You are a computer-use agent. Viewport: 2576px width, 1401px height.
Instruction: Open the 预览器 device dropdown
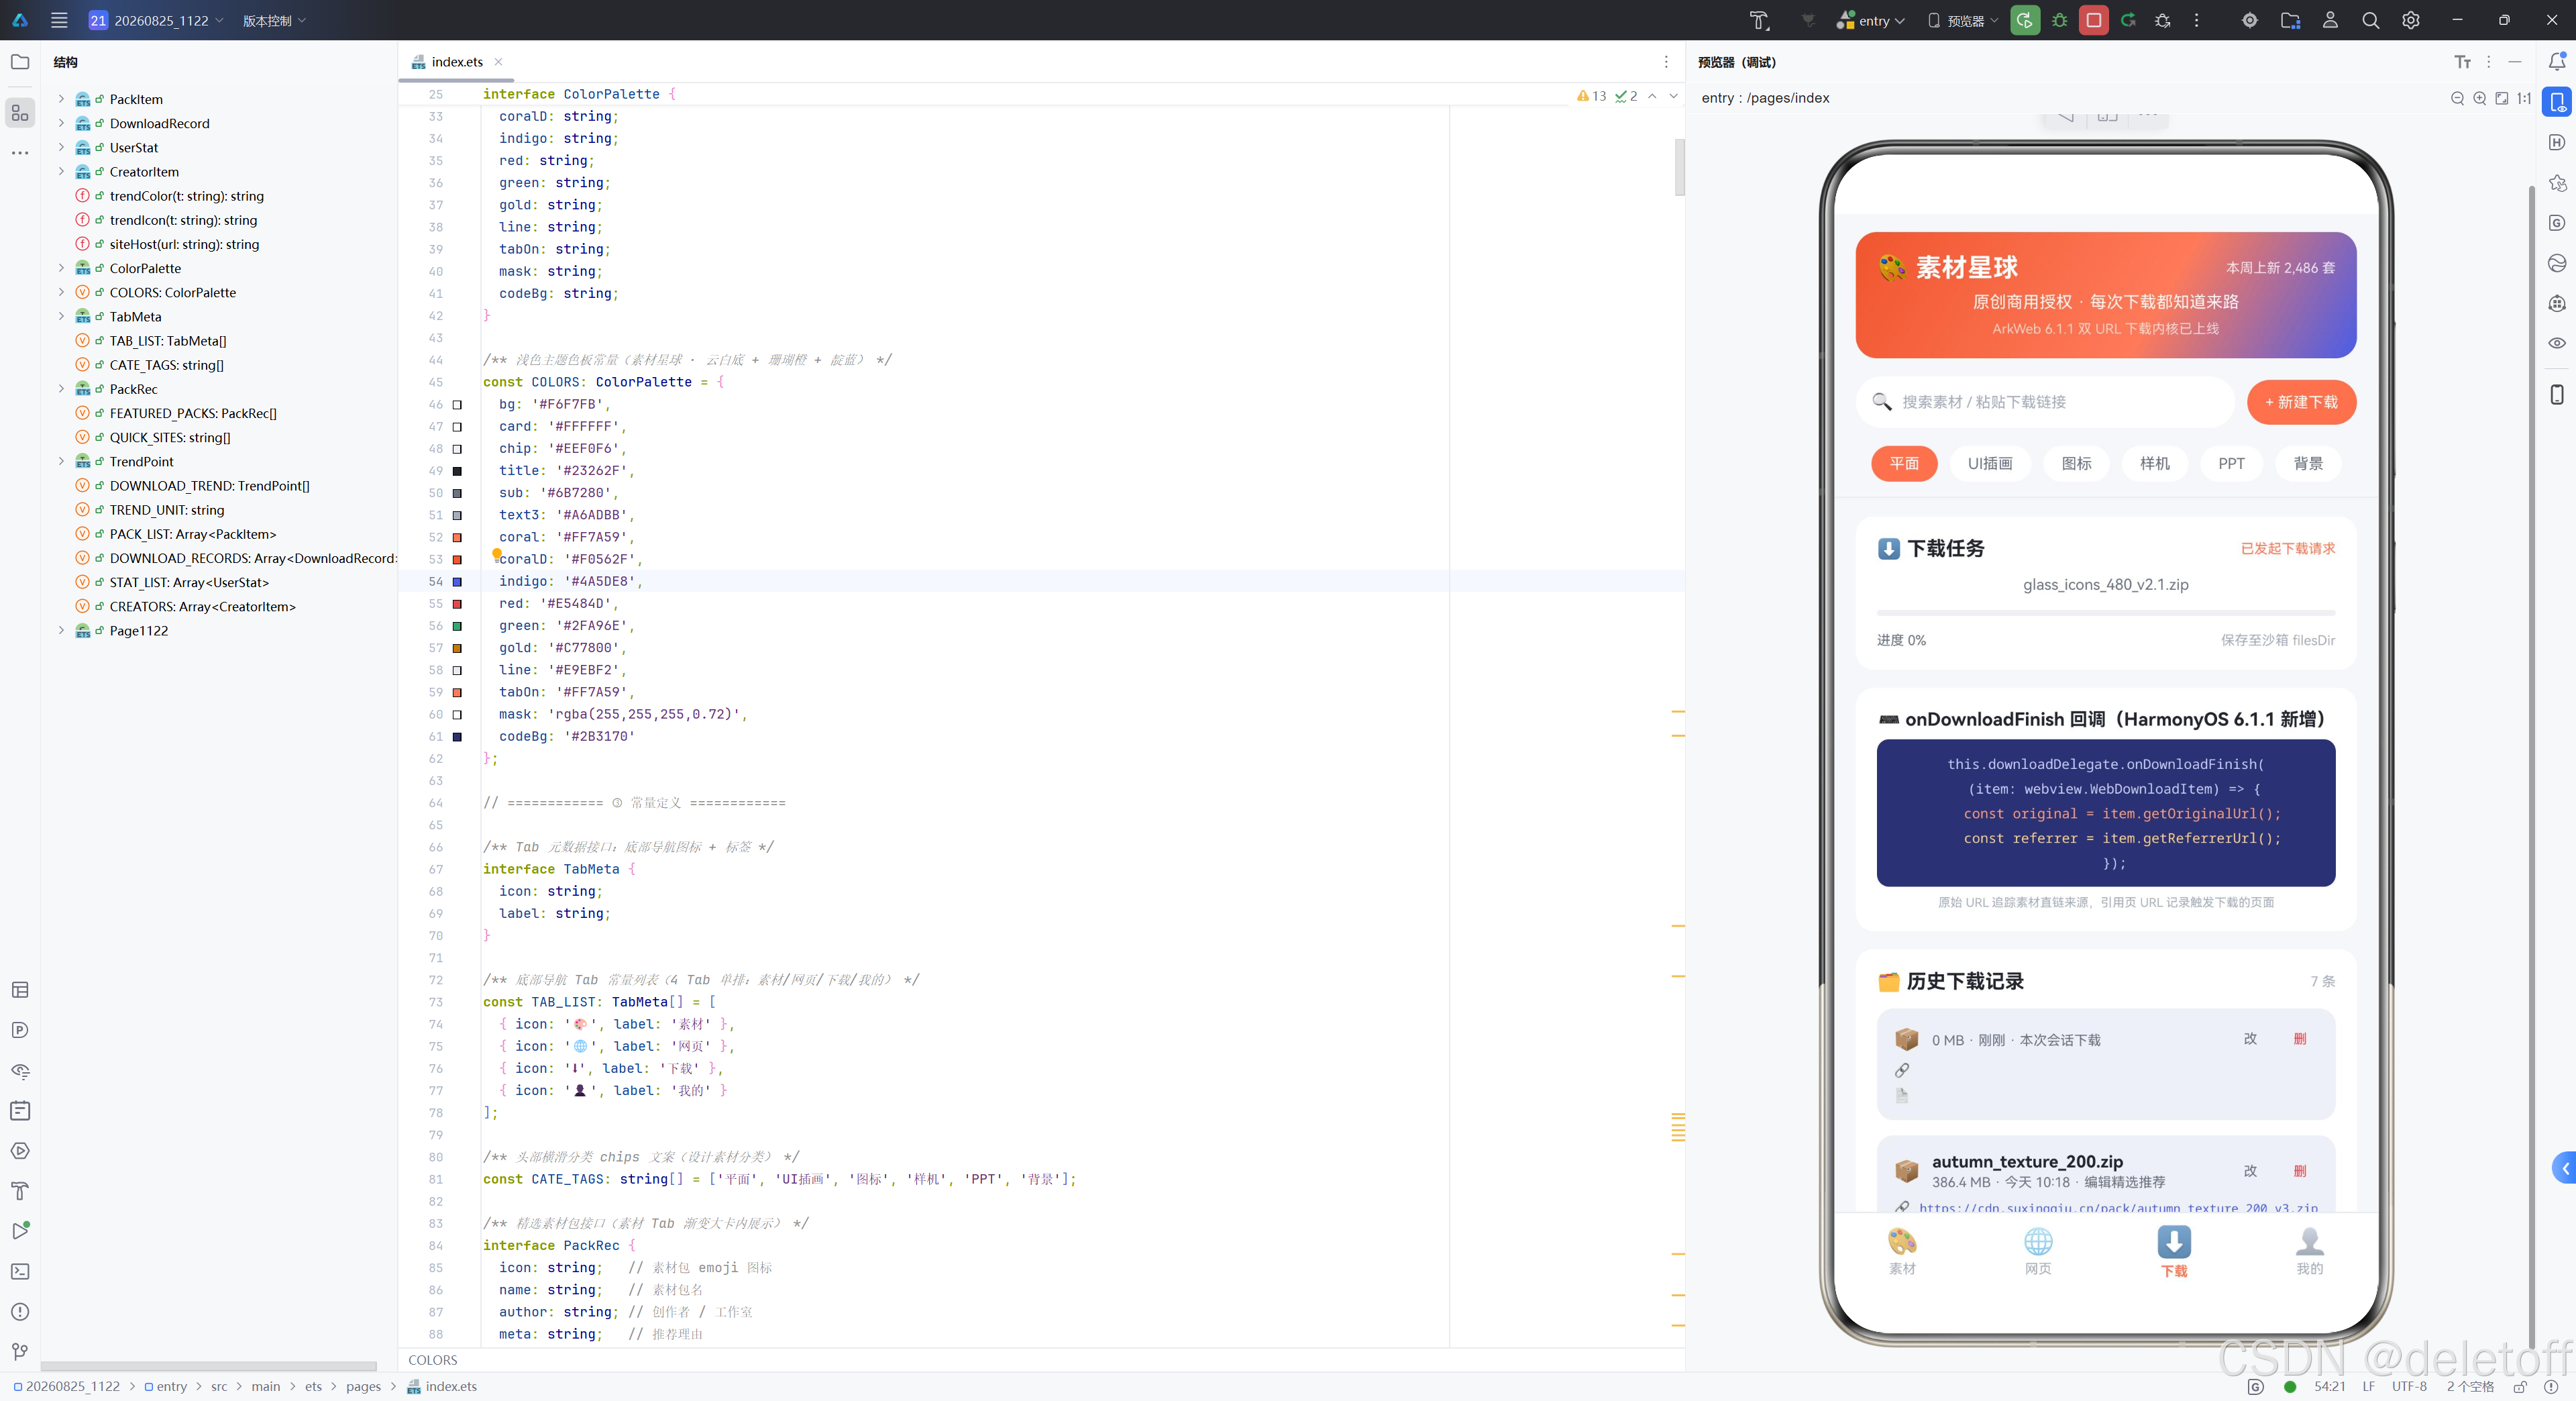[x=1962, y=20]
